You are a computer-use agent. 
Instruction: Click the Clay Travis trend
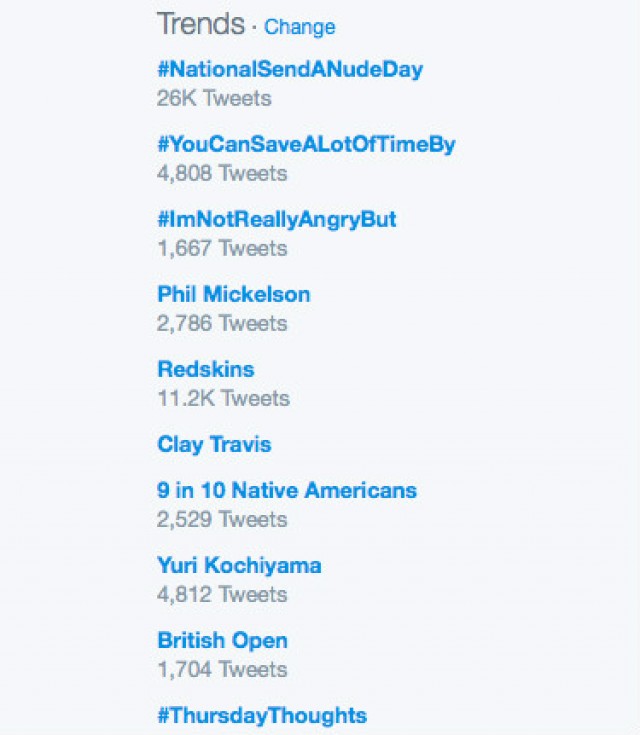click(x=214, y=444)
